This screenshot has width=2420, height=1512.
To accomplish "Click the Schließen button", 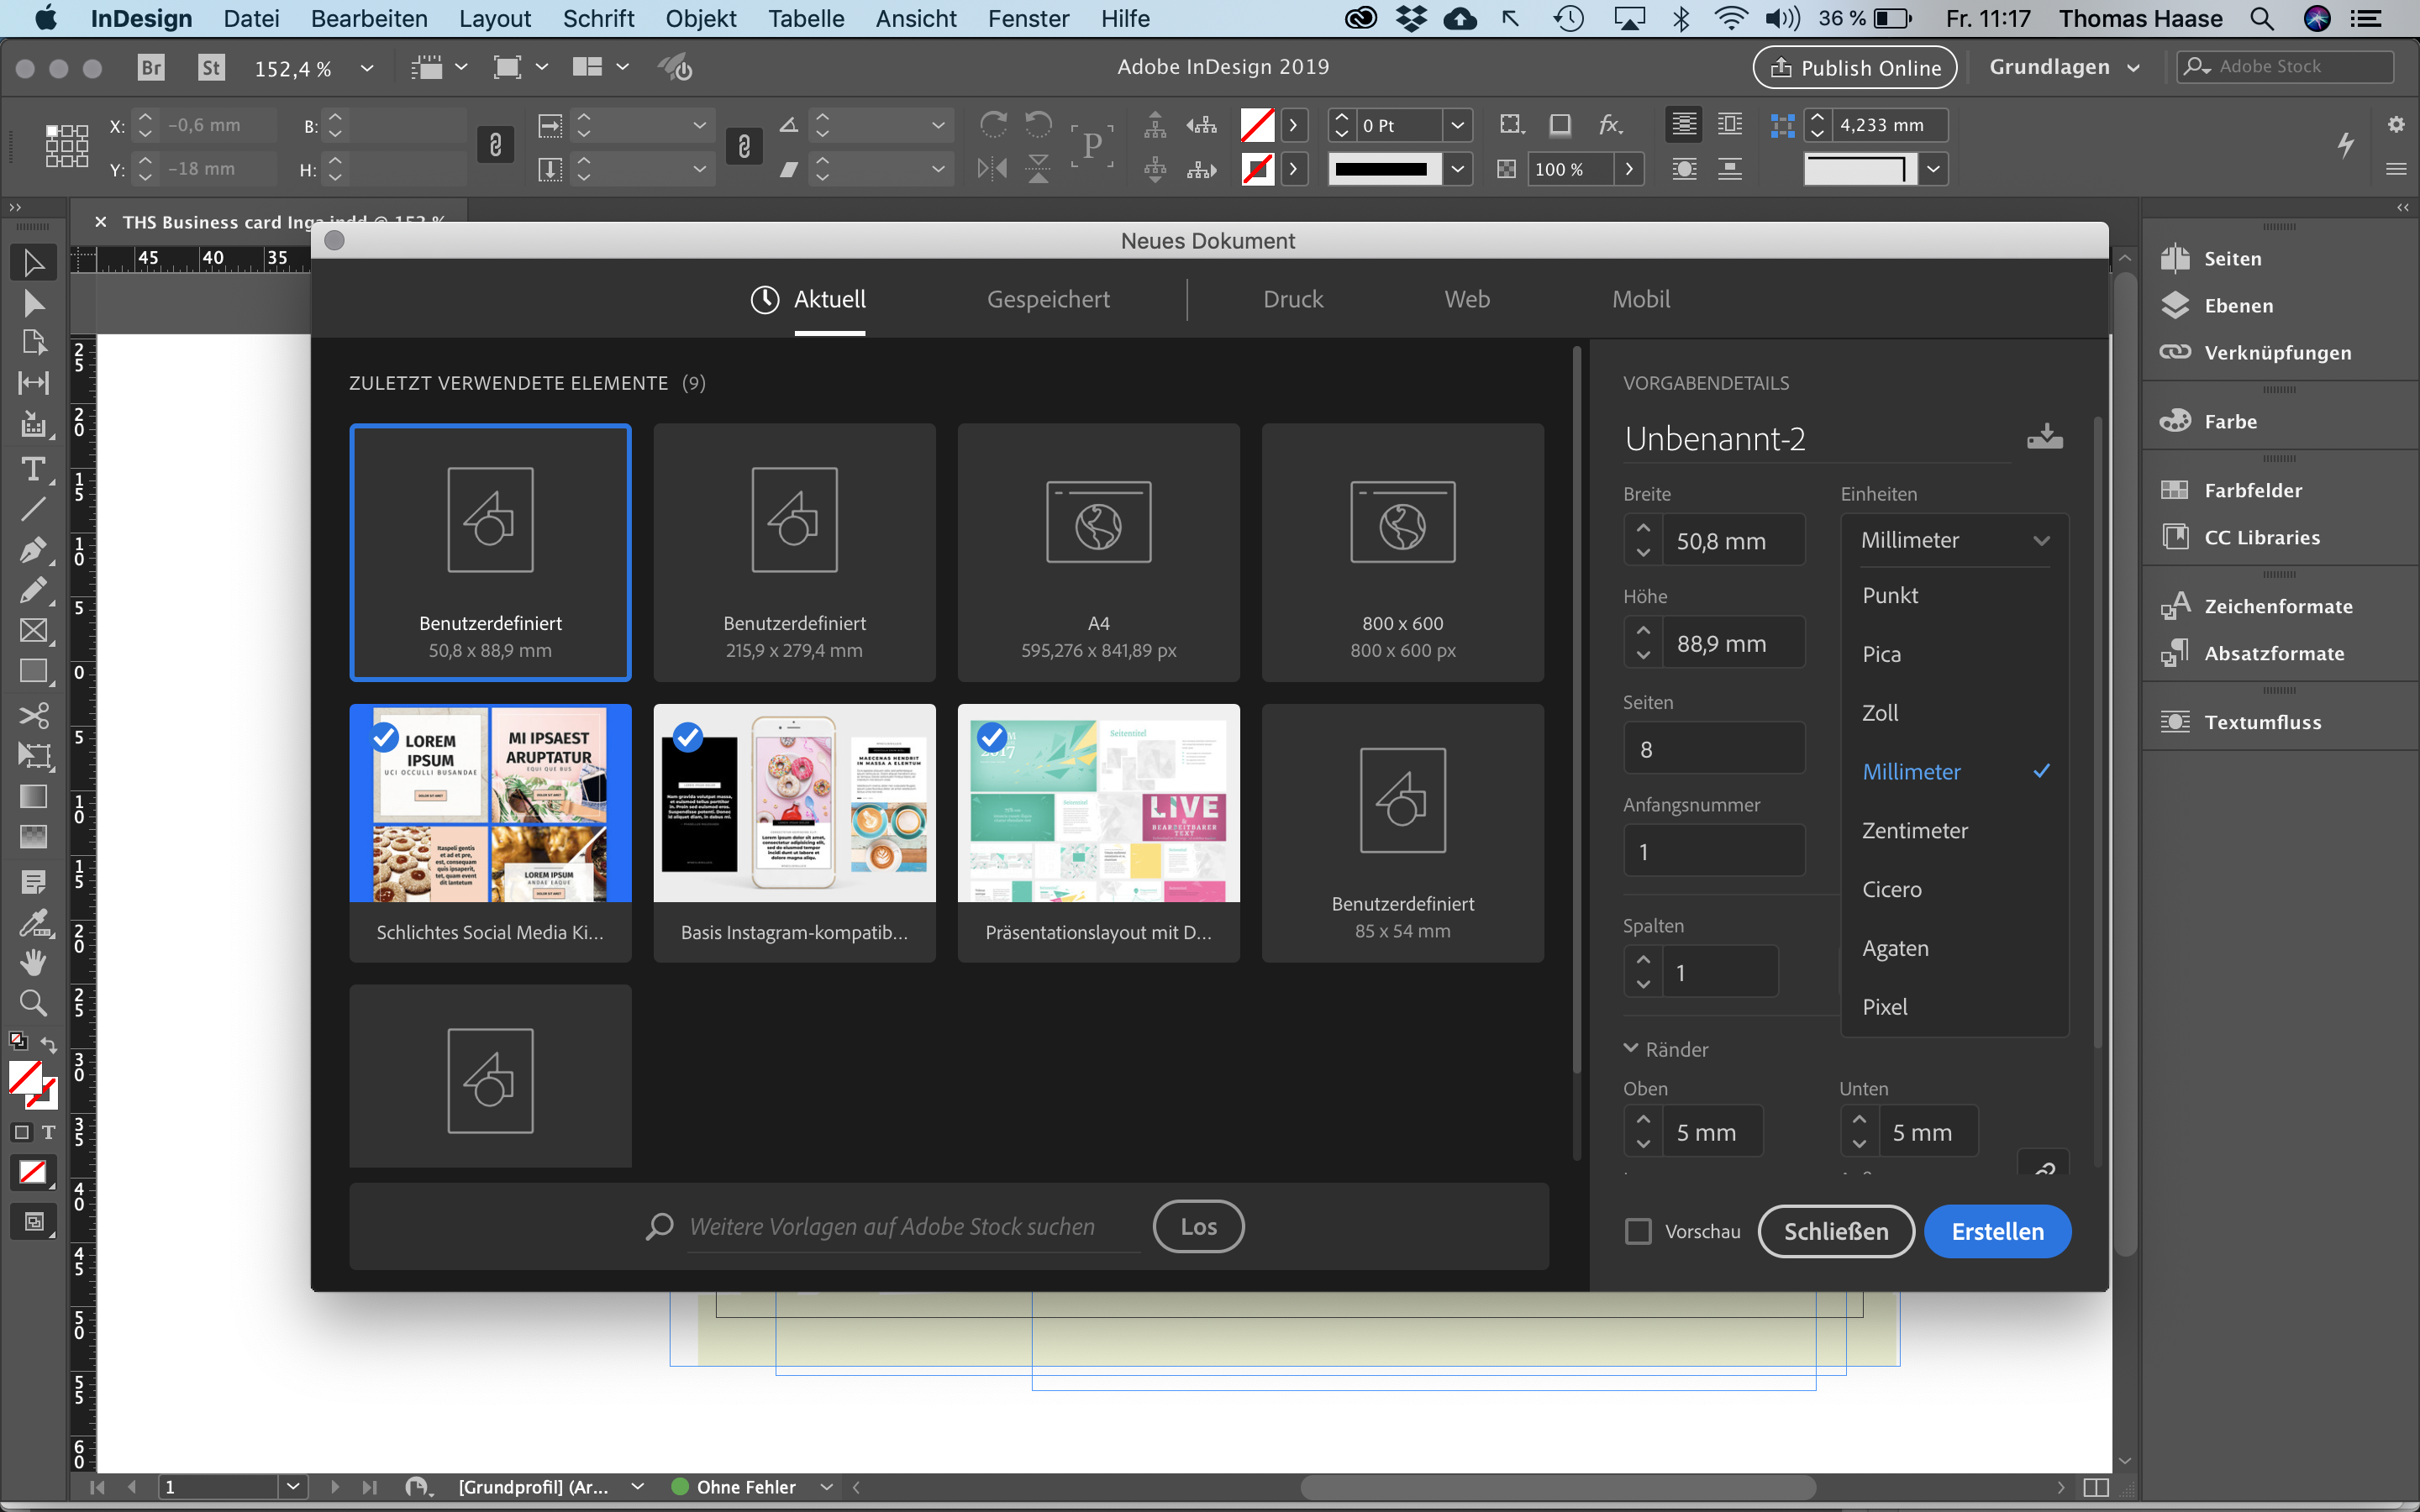I will [1836, 1231].
